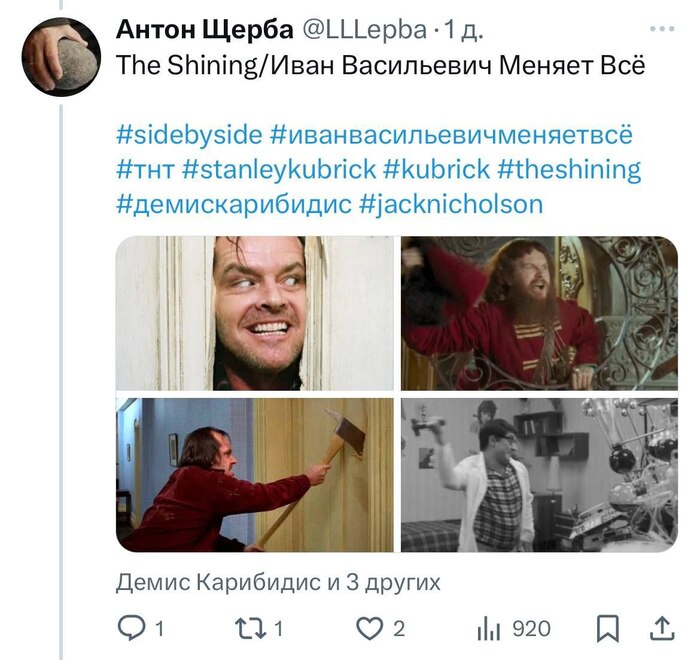Open the three-dot more options menu

click(x=662, y=29)
